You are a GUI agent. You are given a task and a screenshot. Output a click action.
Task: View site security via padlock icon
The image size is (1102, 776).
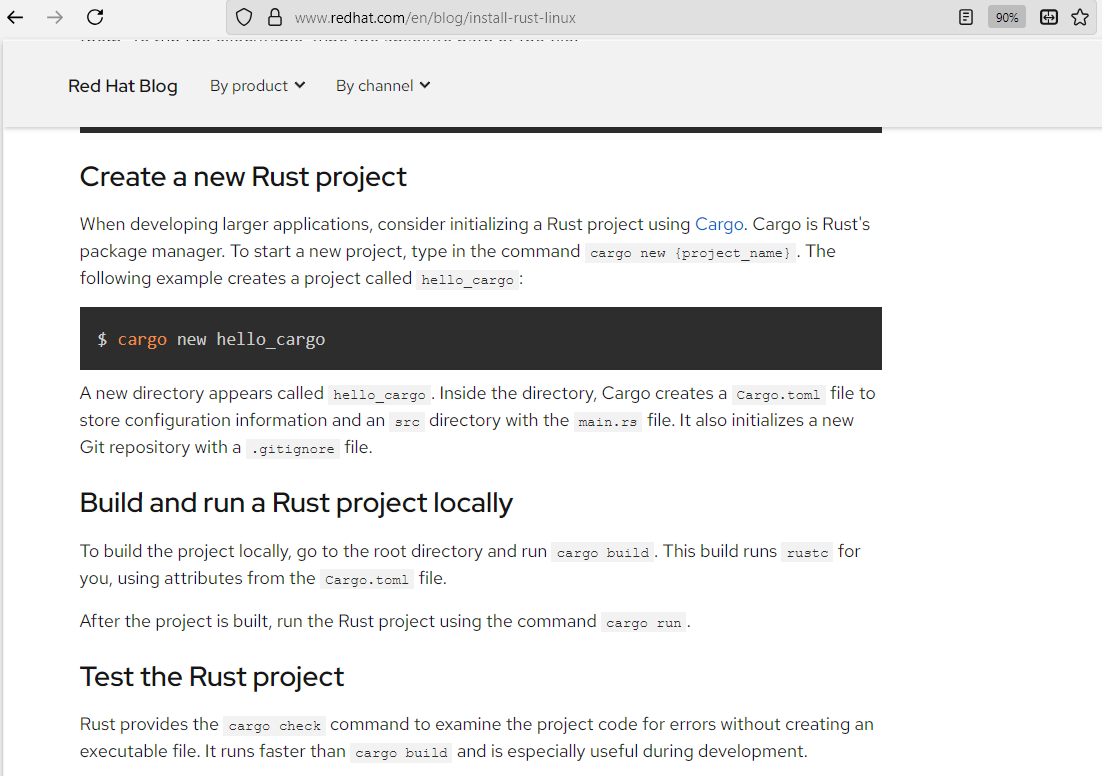pos(274,17)
